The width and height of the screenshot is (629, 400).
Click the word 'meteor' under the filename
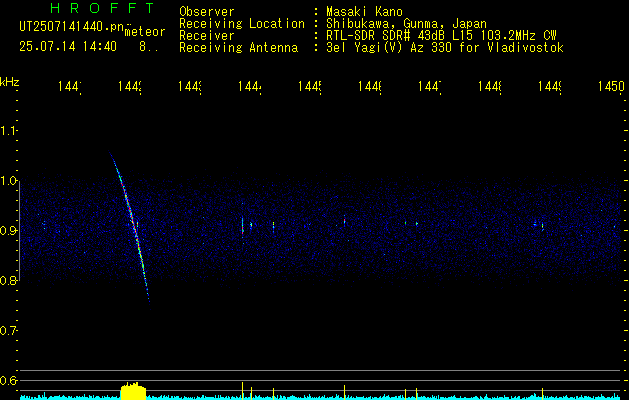pos(145,32)
